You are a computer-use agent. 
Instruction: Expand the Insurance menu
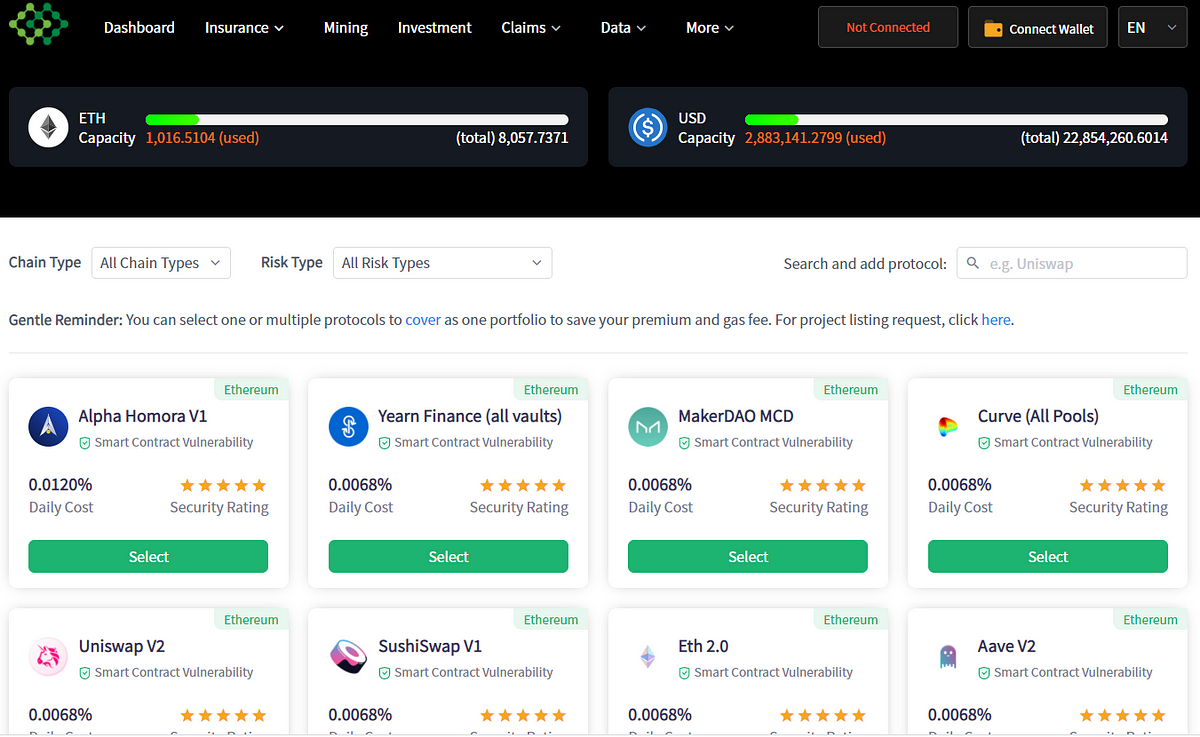coord(244,28)
